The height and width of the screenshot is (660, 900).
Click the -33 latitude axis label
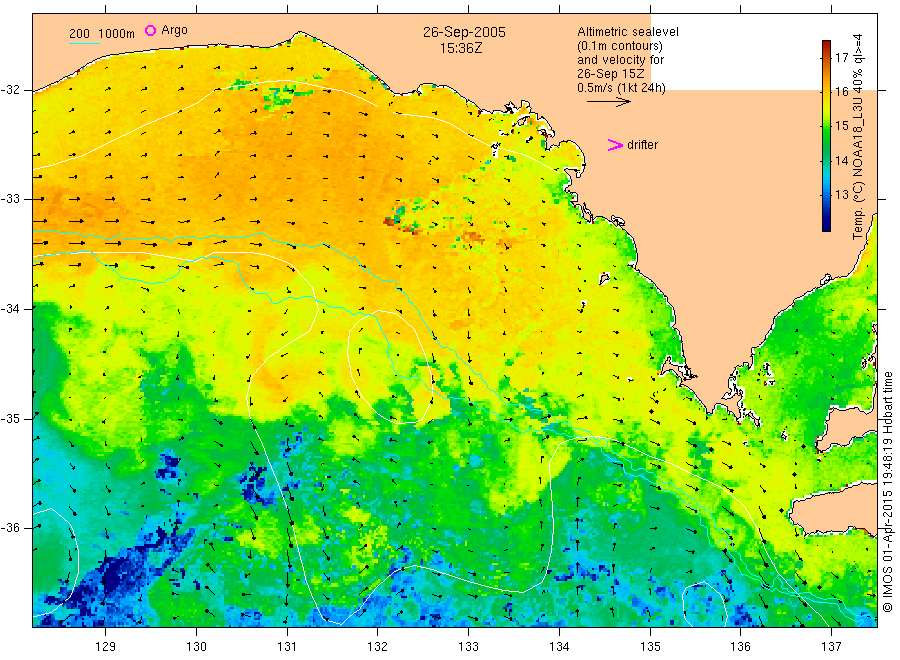point(10,199)
